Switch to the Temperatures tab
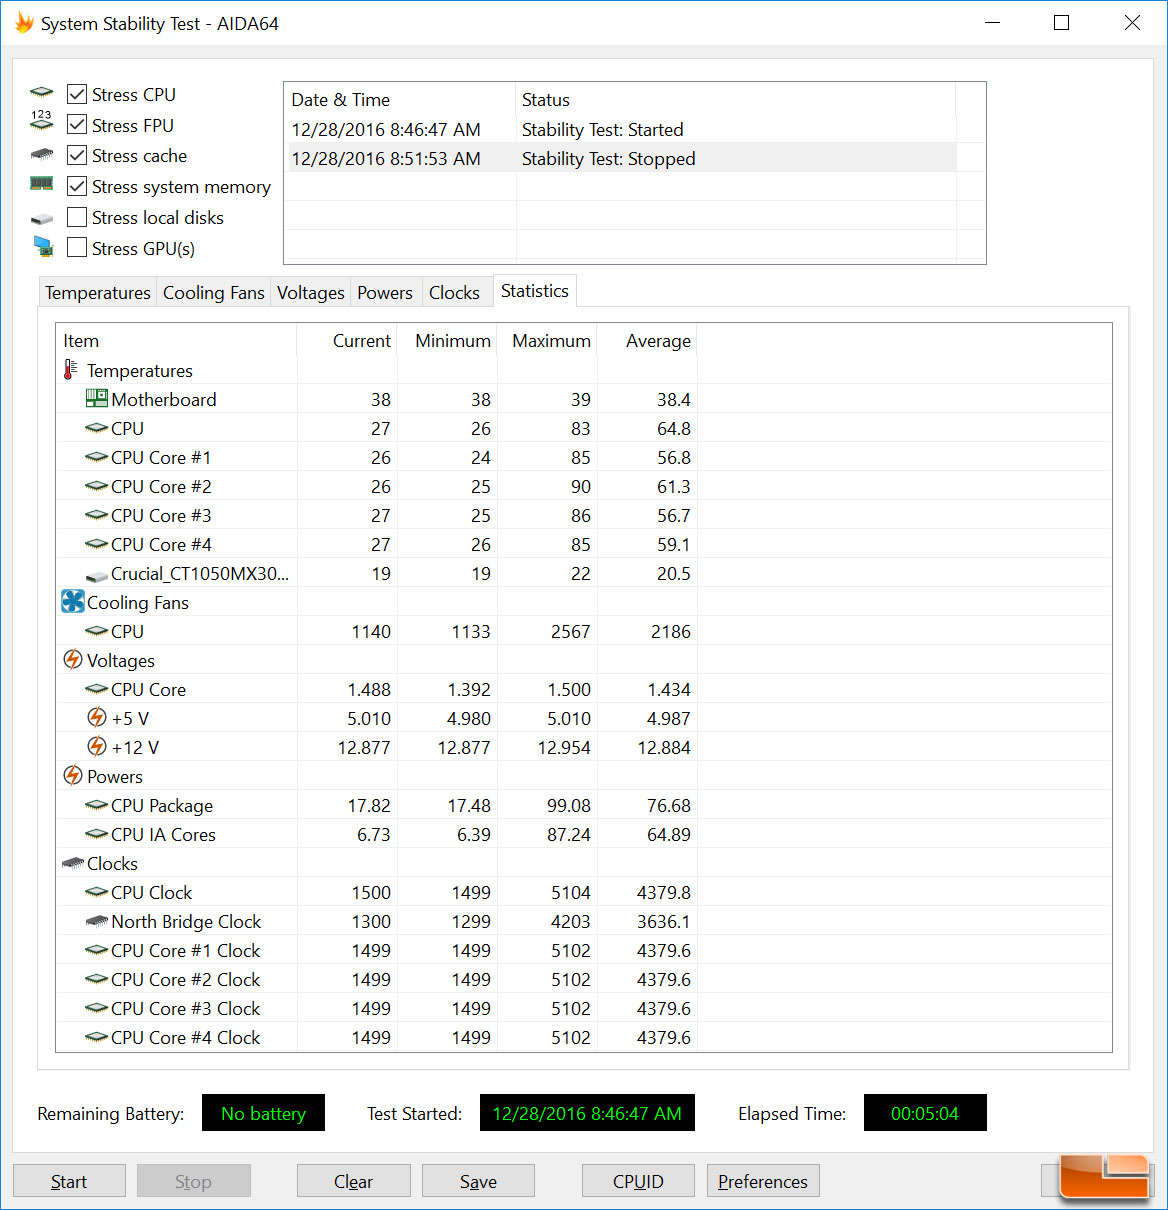The width and height of the screenshot is (1168, 1210). click(98, 292)
